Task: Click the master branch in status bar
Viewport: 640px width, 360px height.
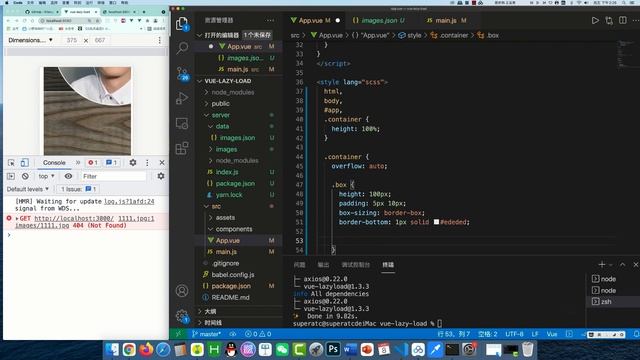Action: [206, 334]
